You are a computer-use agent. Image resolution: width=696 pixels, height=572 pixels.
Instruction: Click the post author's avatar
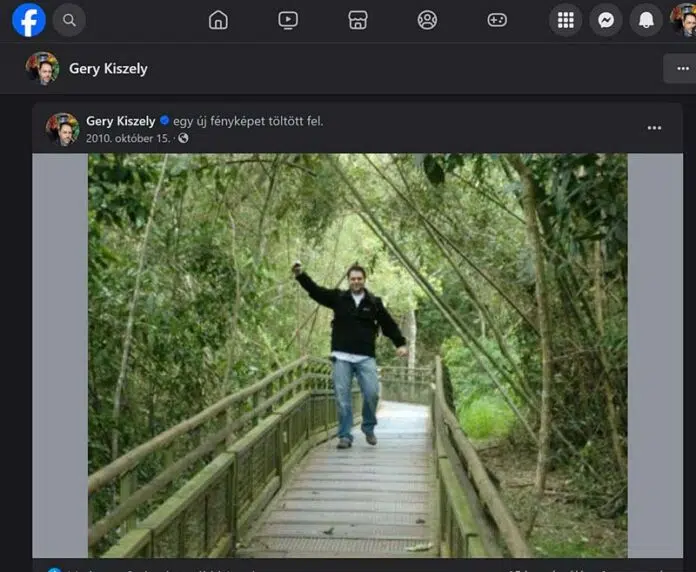click(x=62, y=129)
